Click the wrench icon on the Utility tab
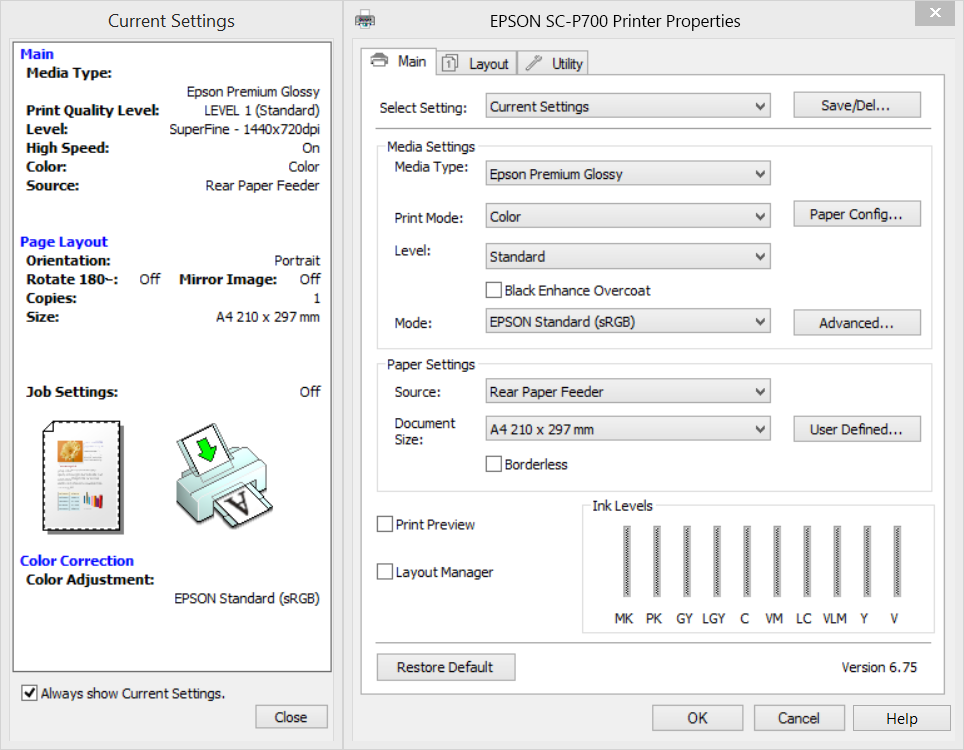This screenshot has width=964, height=750. [x=534, y=62]
